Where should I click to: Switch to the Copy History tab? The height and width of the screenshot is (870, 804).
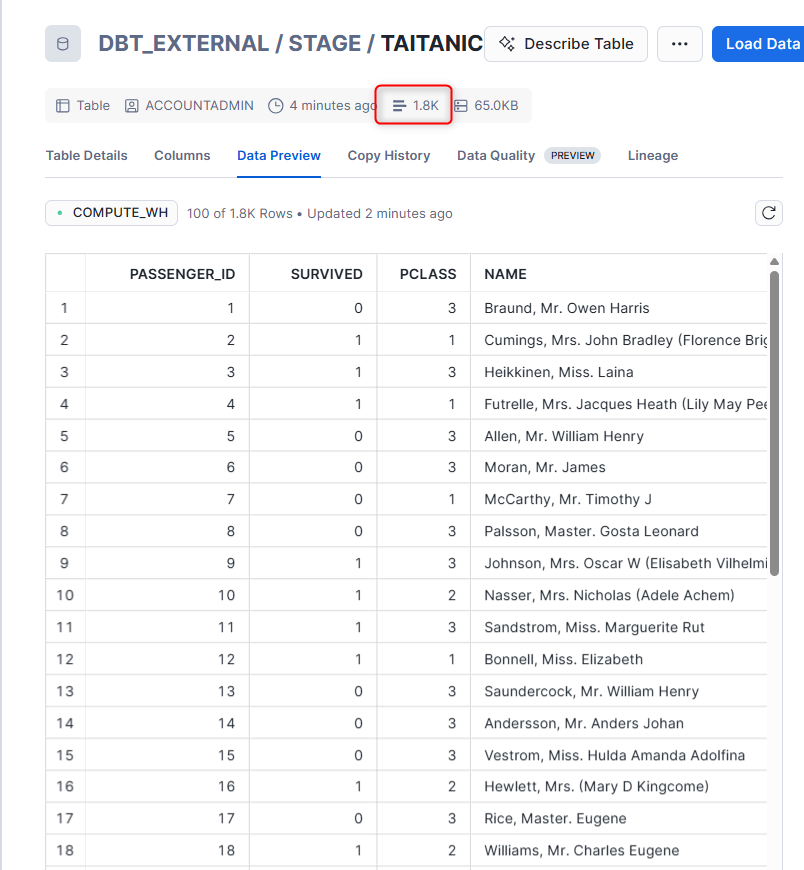[x=389, y=155]
